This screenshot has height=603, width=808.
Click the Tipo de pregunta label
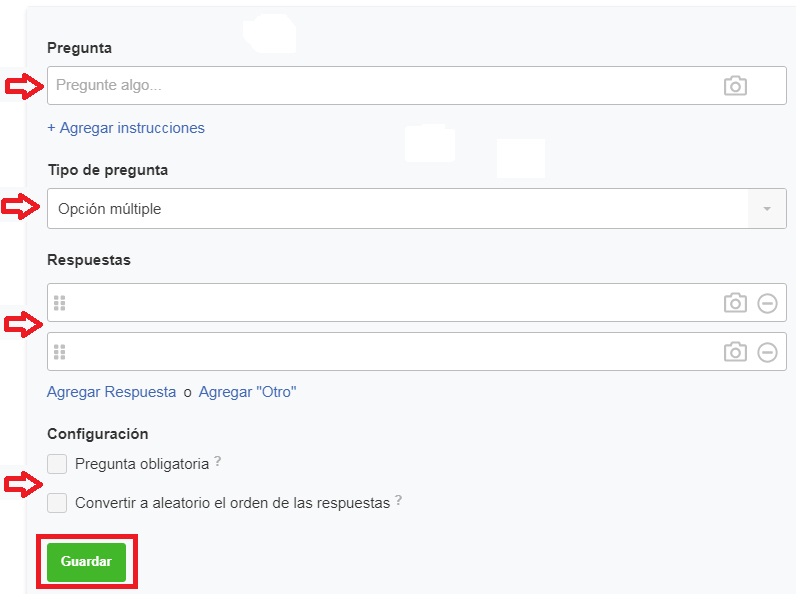click(x=108, y=170)
